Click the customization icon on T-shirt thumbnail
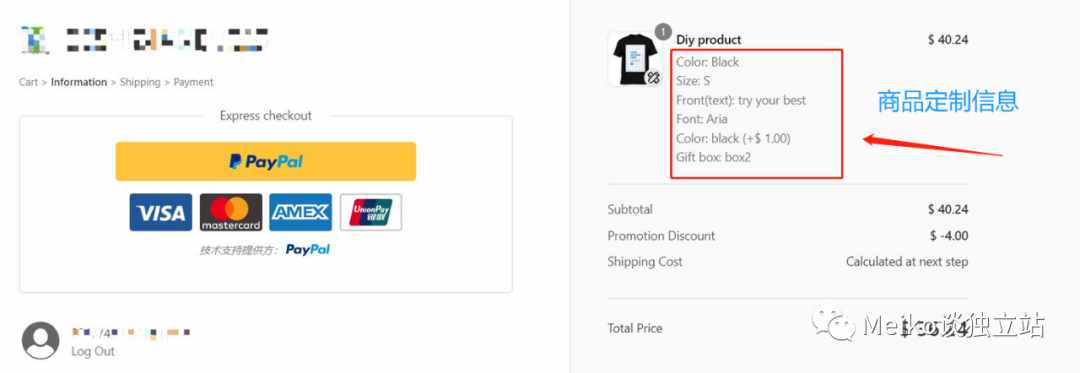1080x373 pixels. click(653, 78)
